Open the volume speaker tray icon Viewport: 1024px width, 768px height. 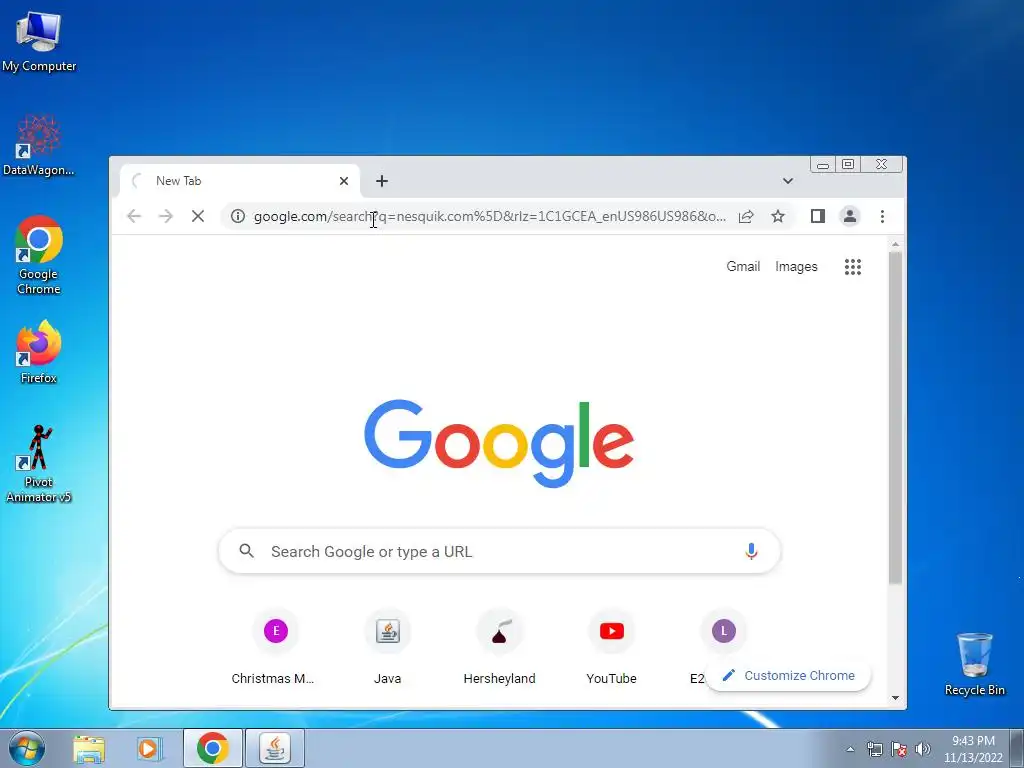[923, 749]
